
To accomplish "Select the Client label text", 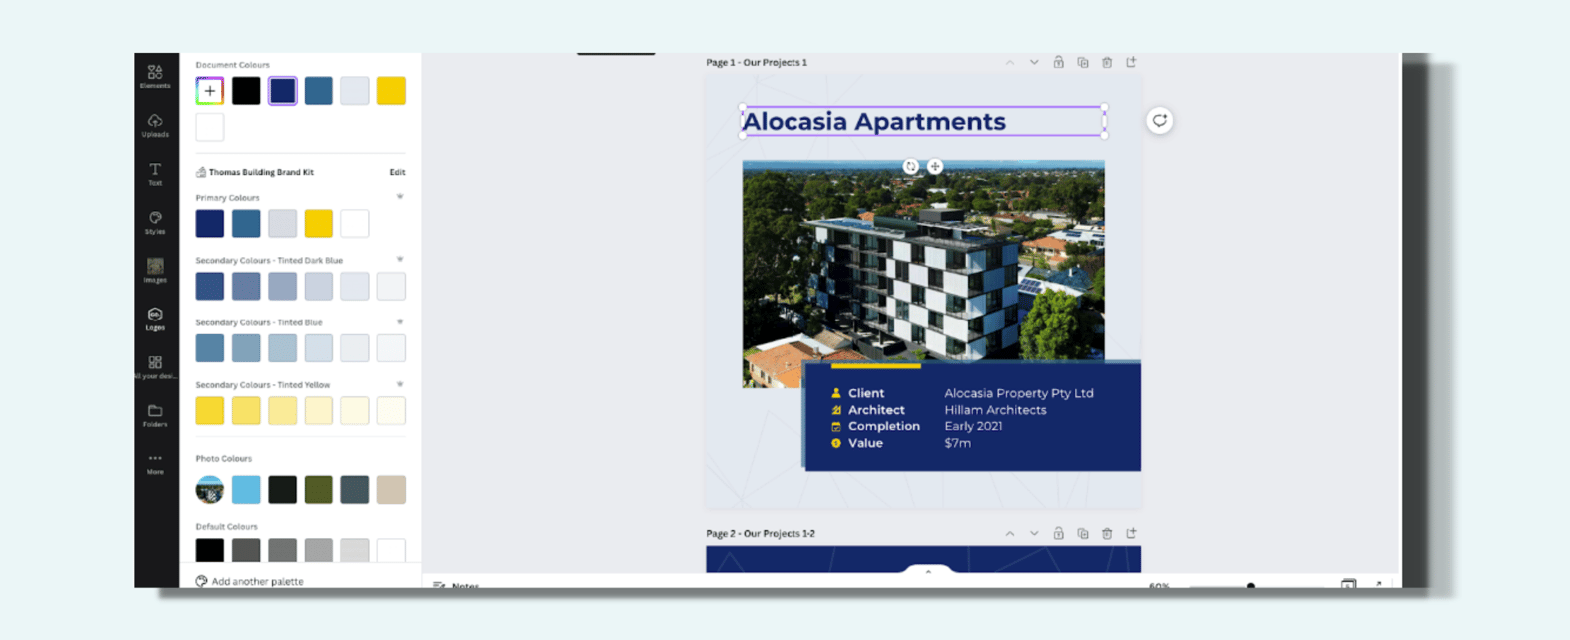I will 866,393.
